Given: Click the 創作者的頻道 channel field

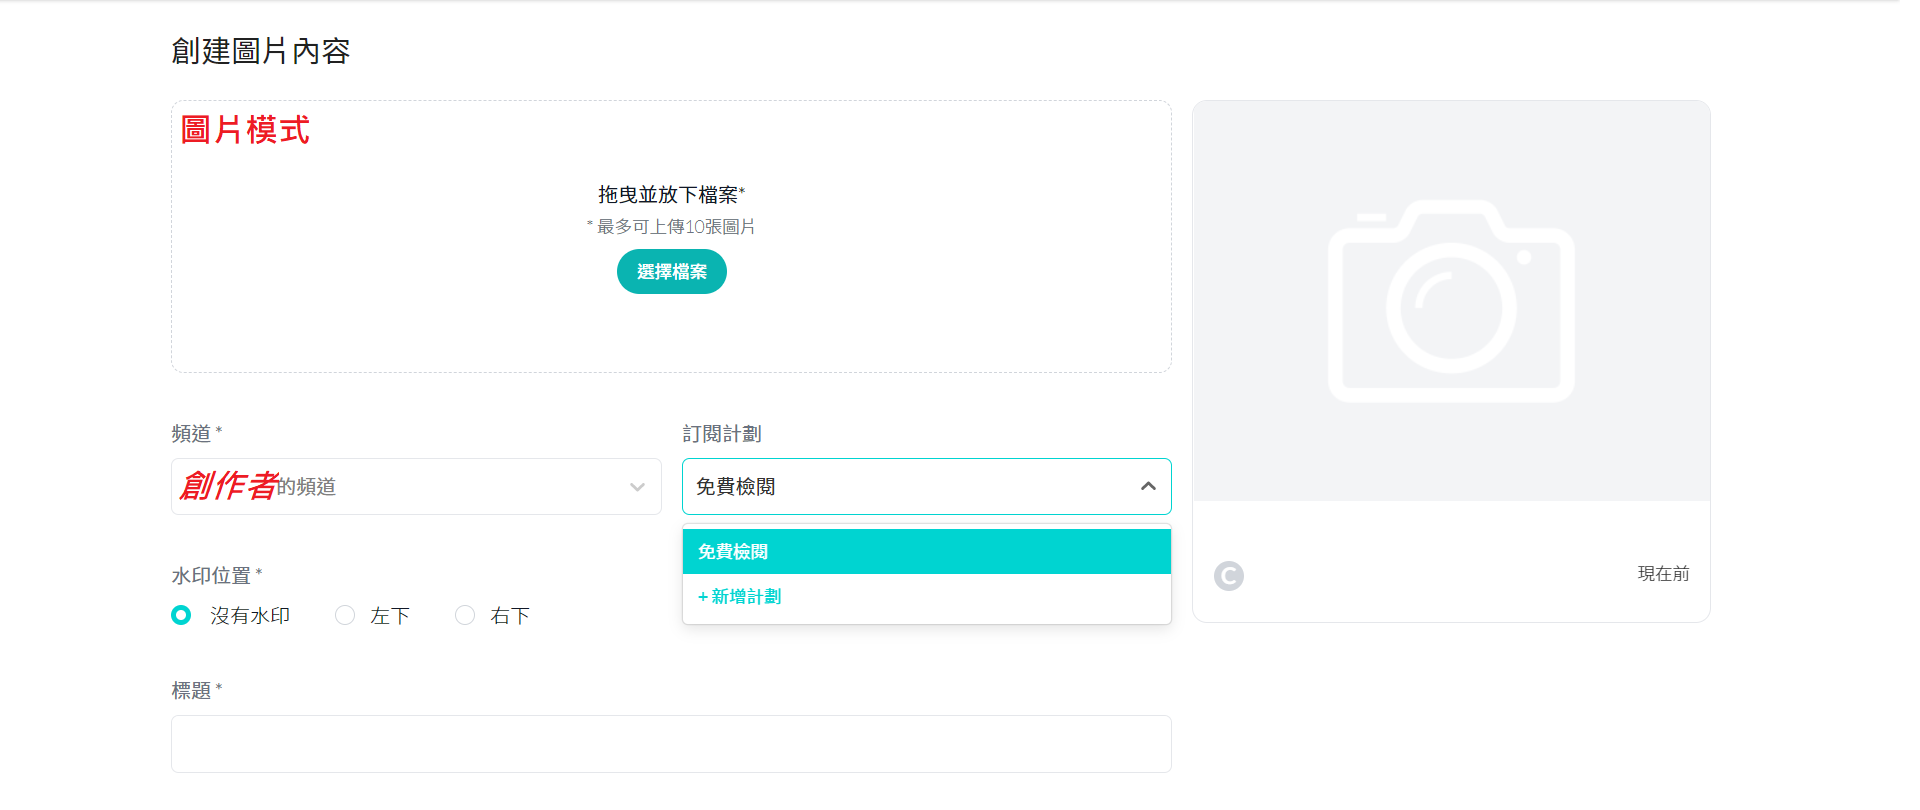Looking at the screenshot, I should pyautogui.click(x=400, y=487).
